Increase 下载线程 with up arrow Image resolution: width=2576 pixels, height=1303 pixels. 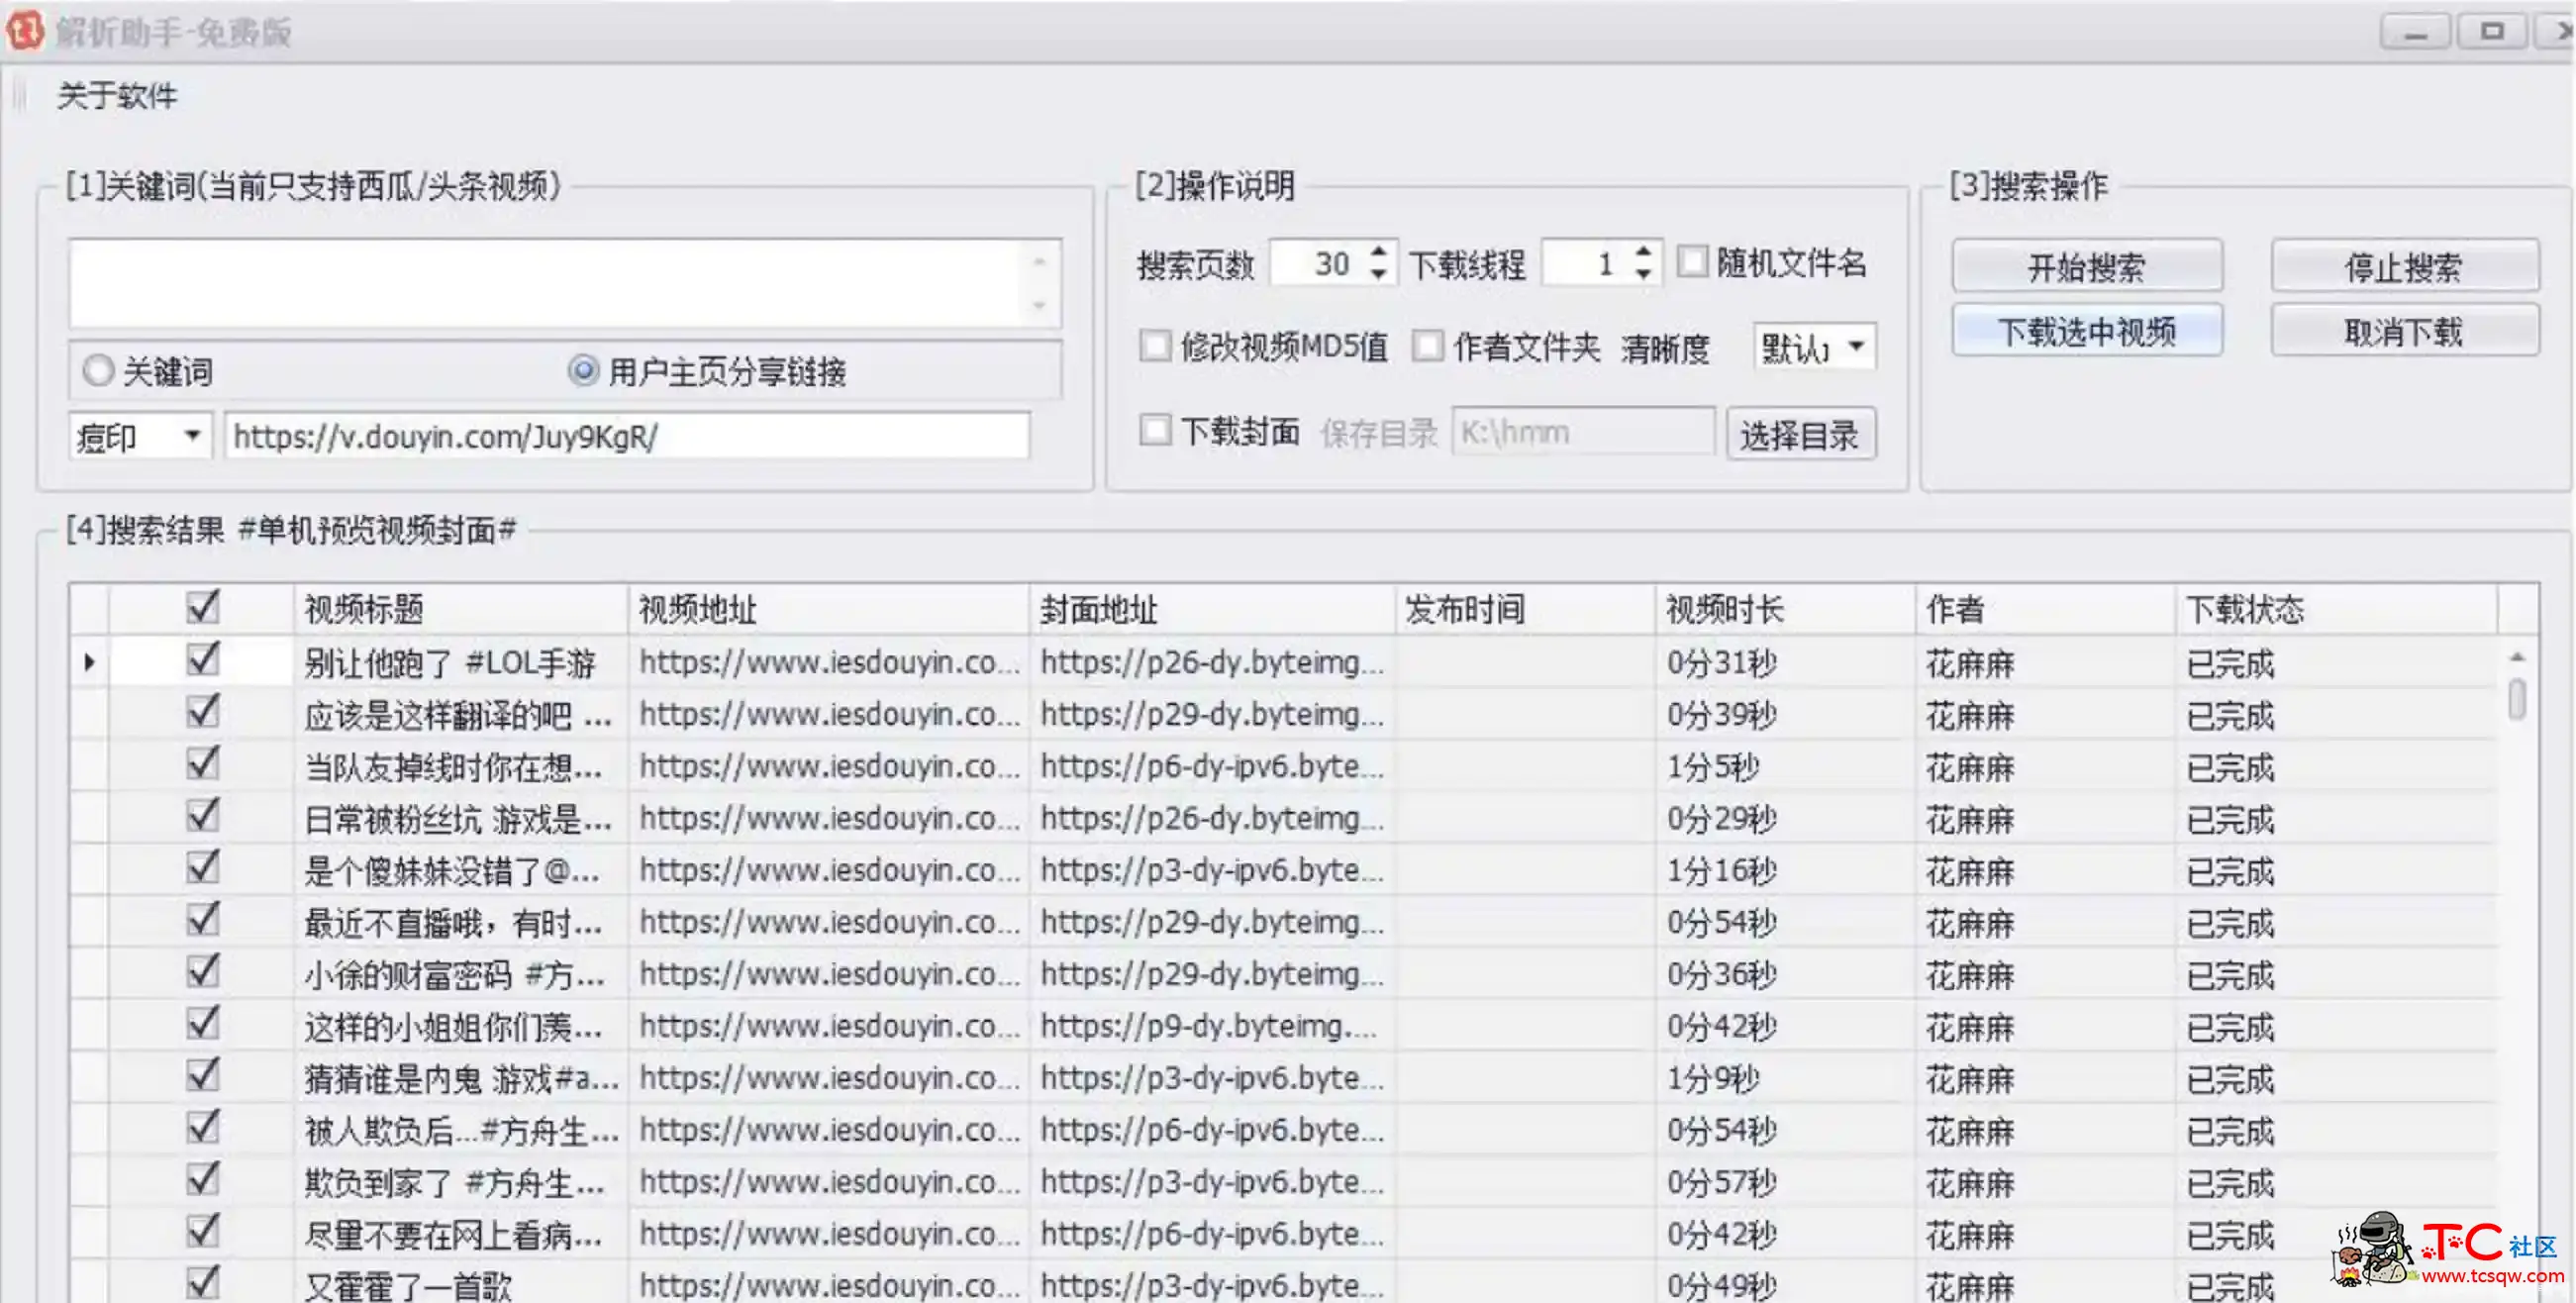1643,252
